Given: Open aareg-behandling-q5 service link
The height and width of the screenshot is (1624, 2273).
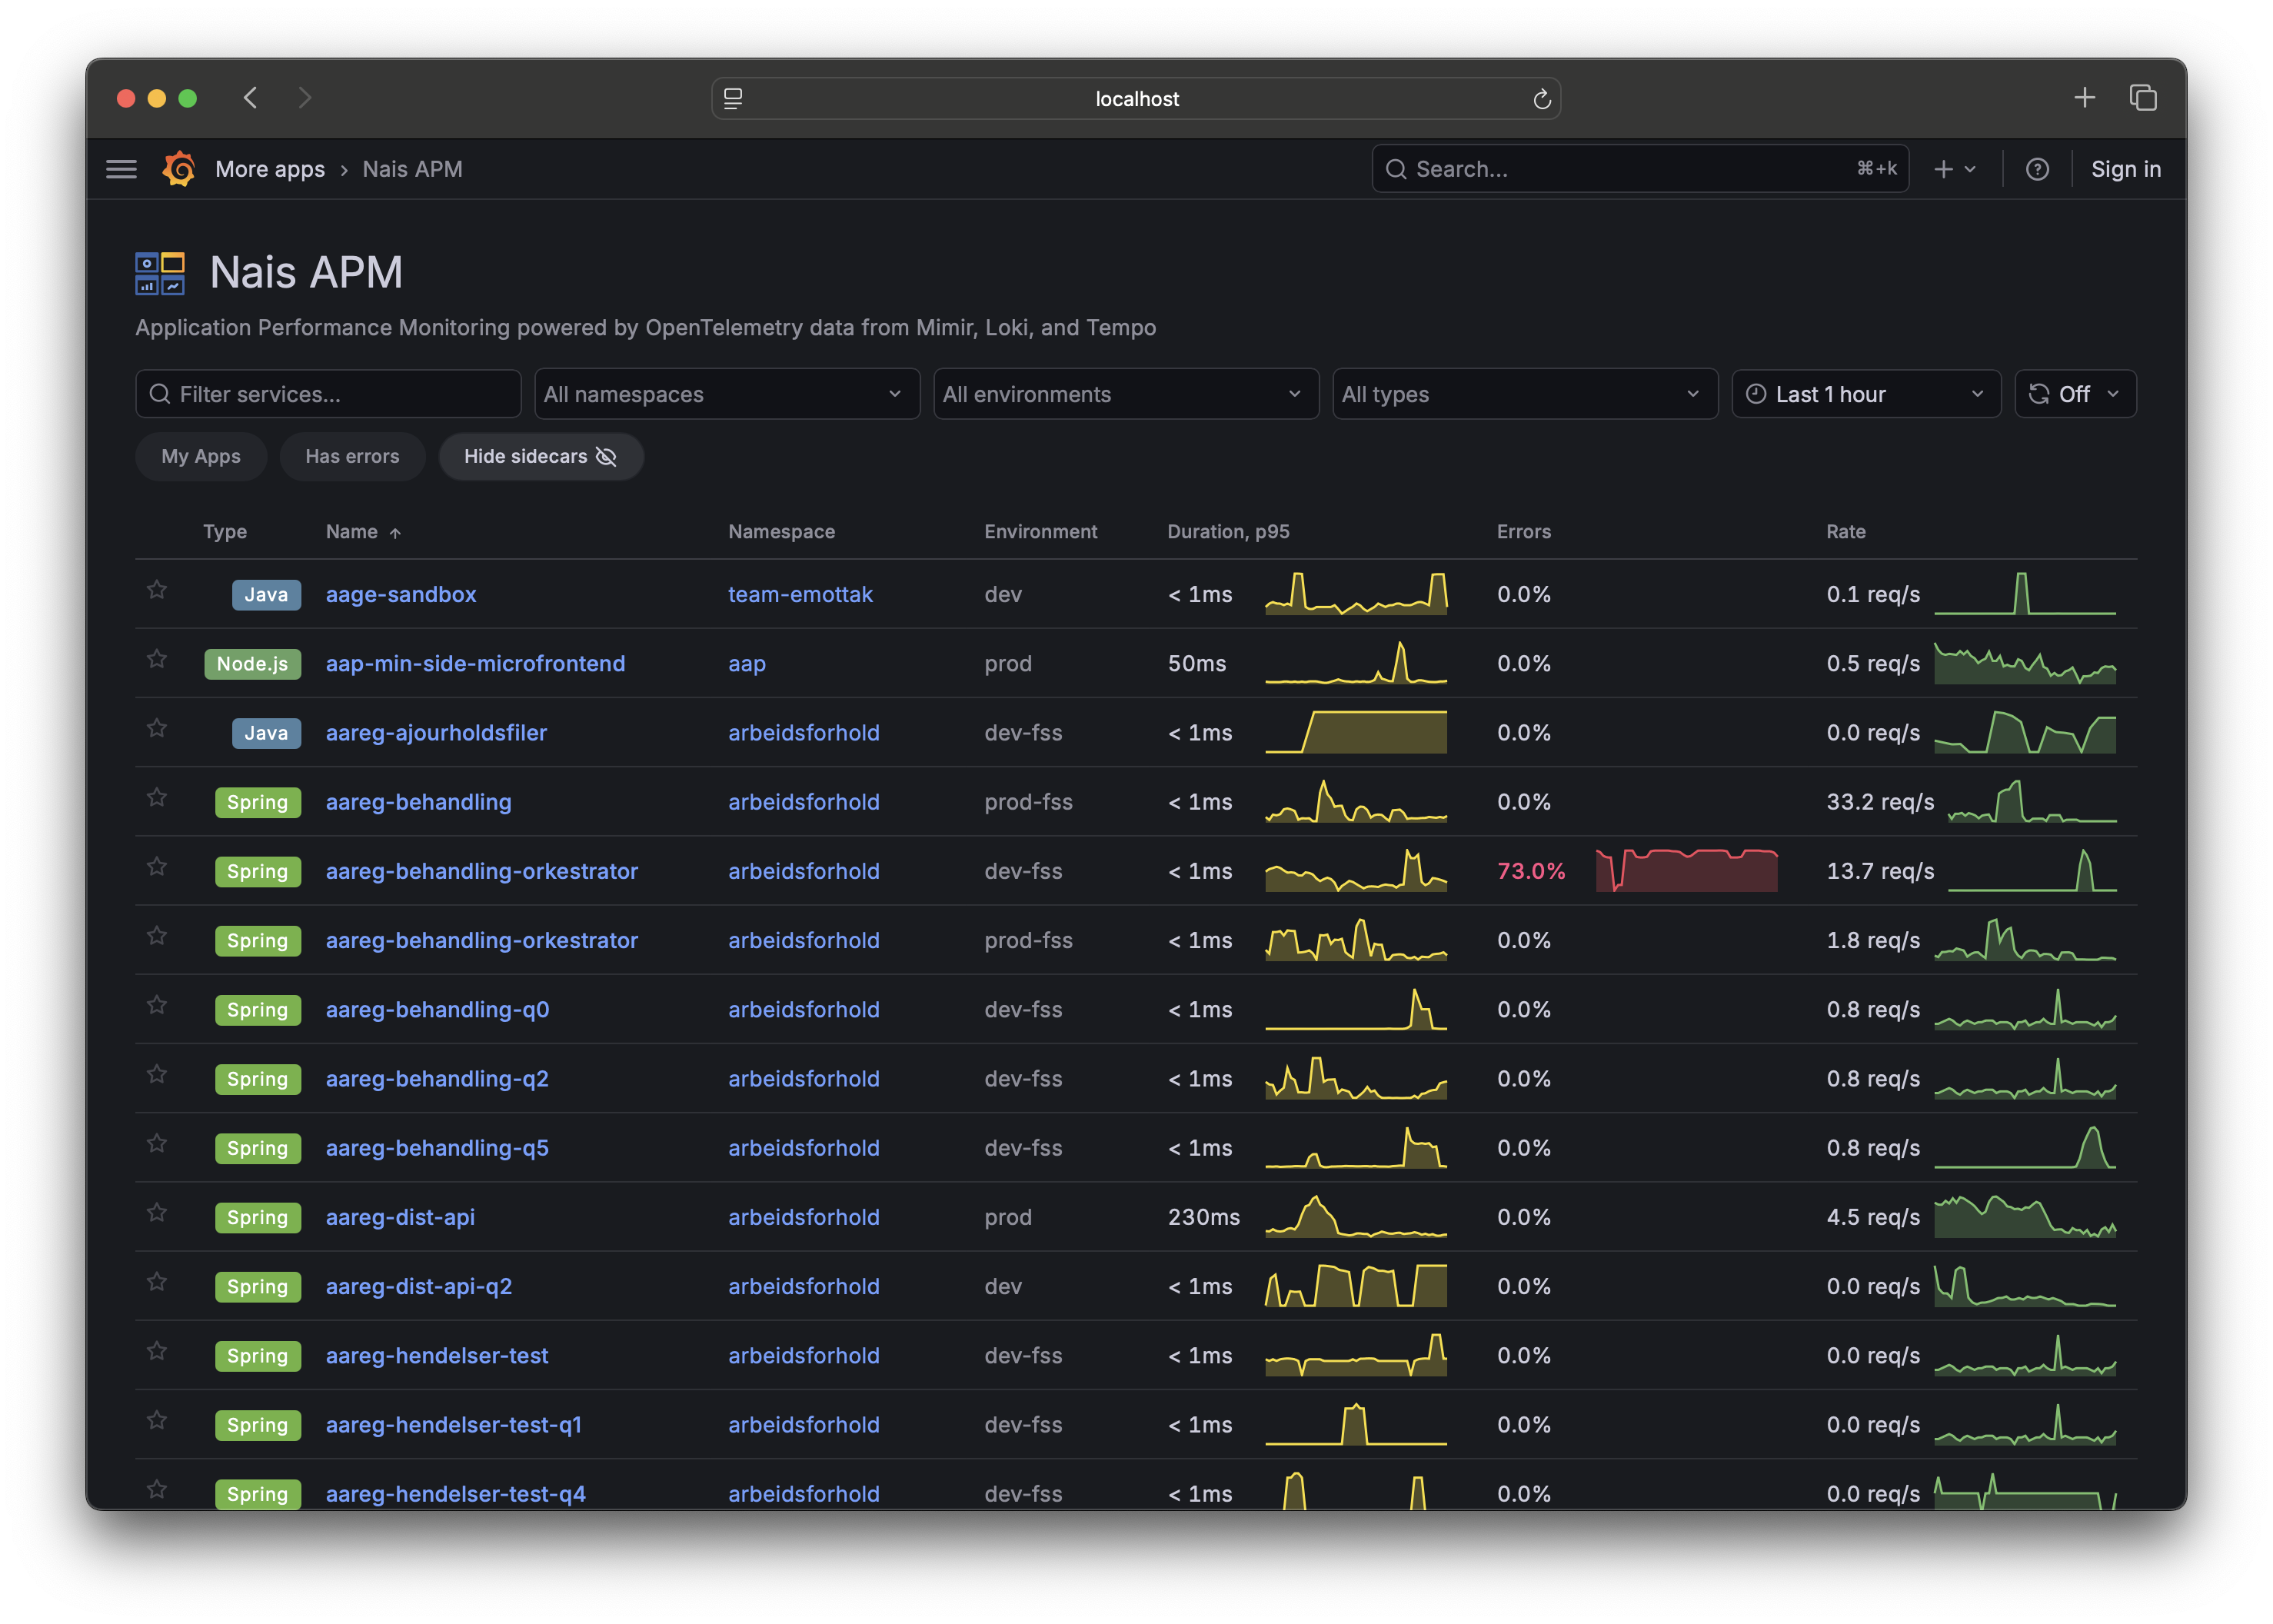Looking at the screenshot, I should point(436,1148).
